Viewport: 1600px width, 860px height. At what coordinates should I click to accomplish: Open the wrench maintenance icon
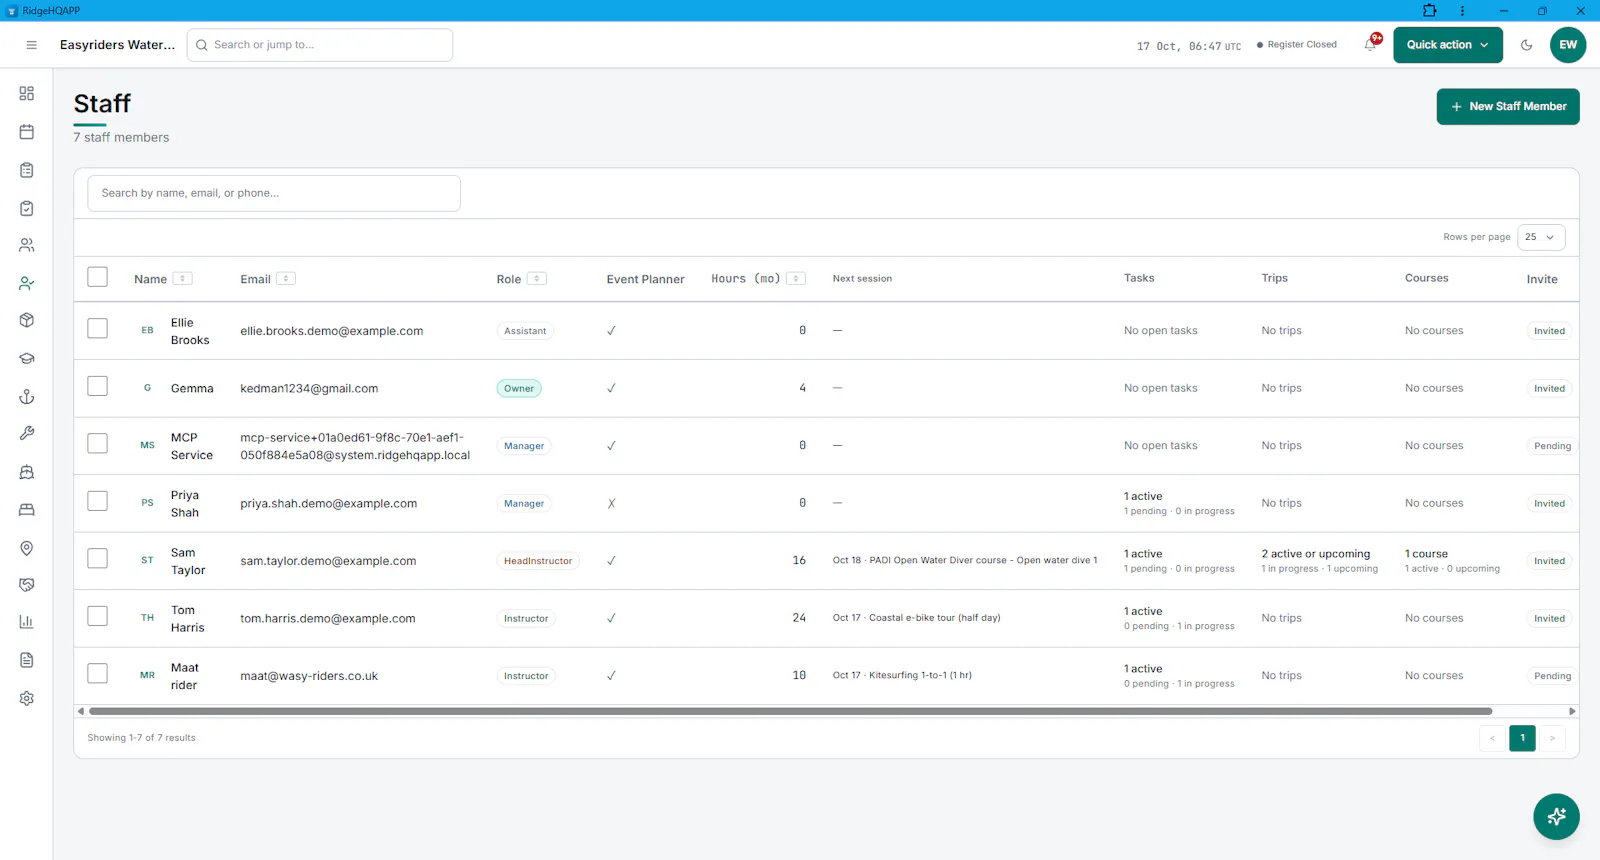(27, 433)
